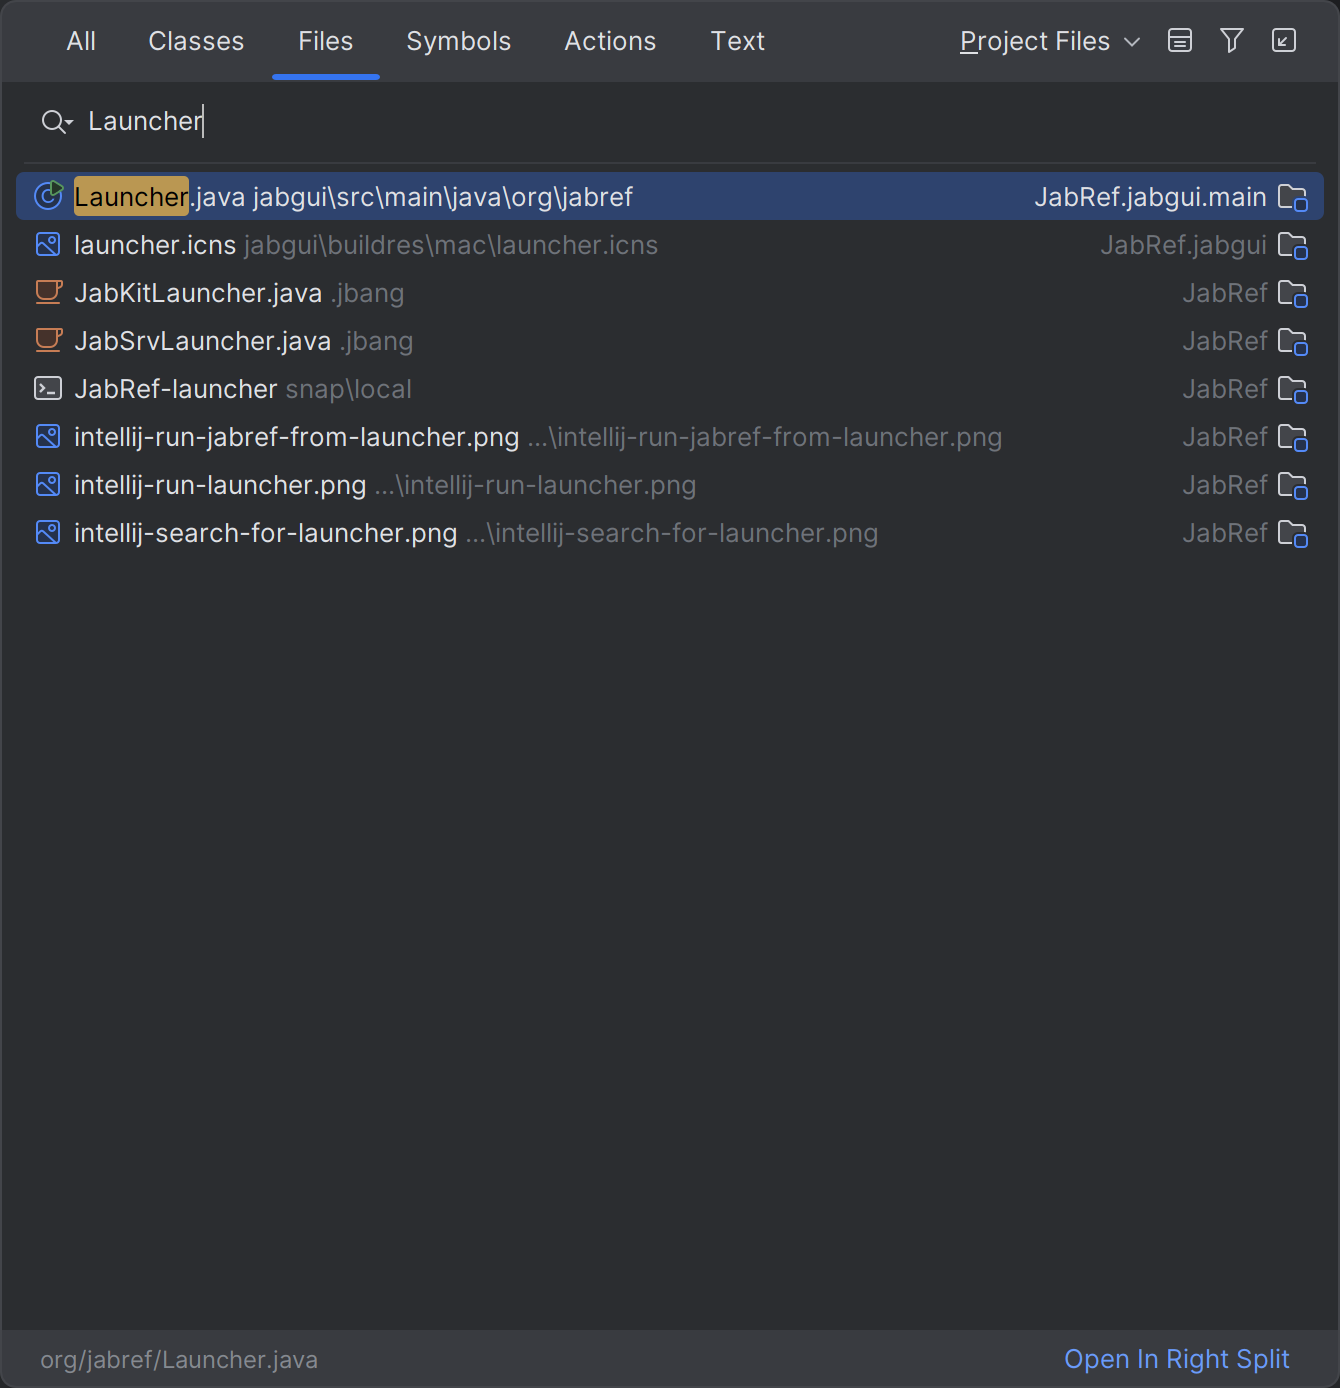The height and width of the screenshot is (1388, 1340).
Task: Click the launcher.icns image file icon
Action: click(48, 244)
